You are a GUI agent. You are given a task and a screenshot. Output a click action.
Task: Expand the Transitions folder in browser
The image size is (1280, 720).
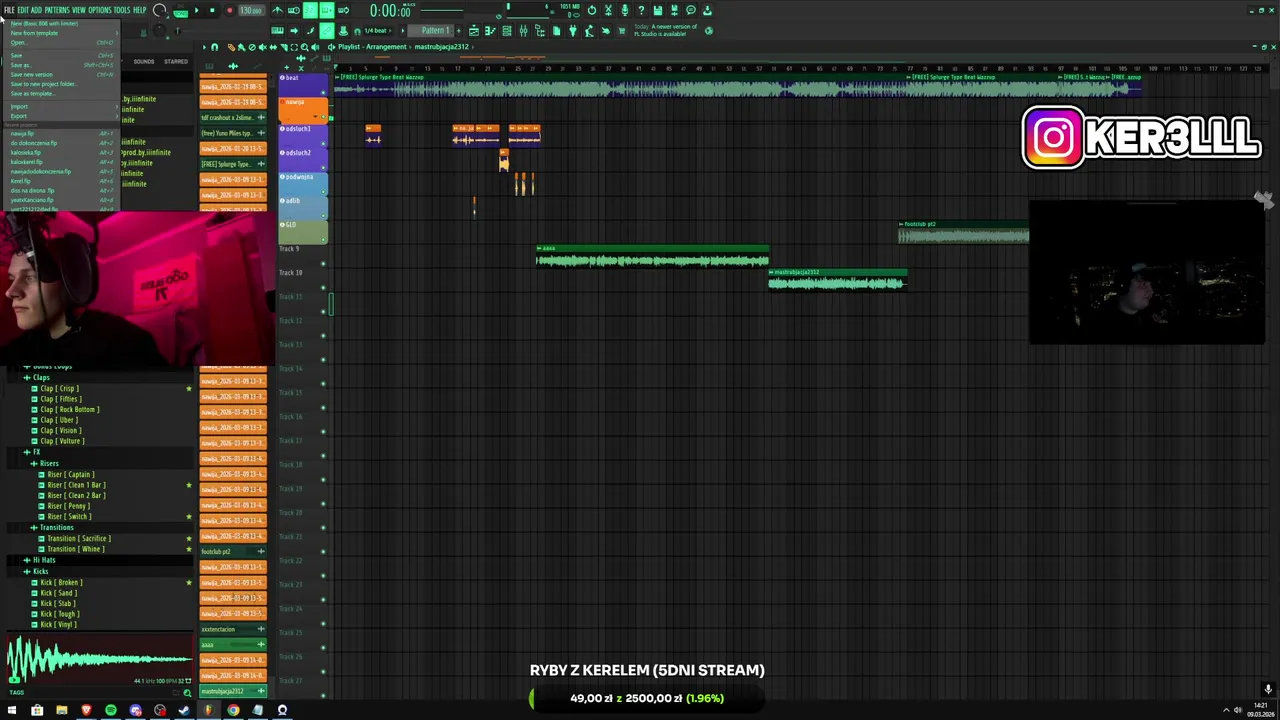(56, 527)
